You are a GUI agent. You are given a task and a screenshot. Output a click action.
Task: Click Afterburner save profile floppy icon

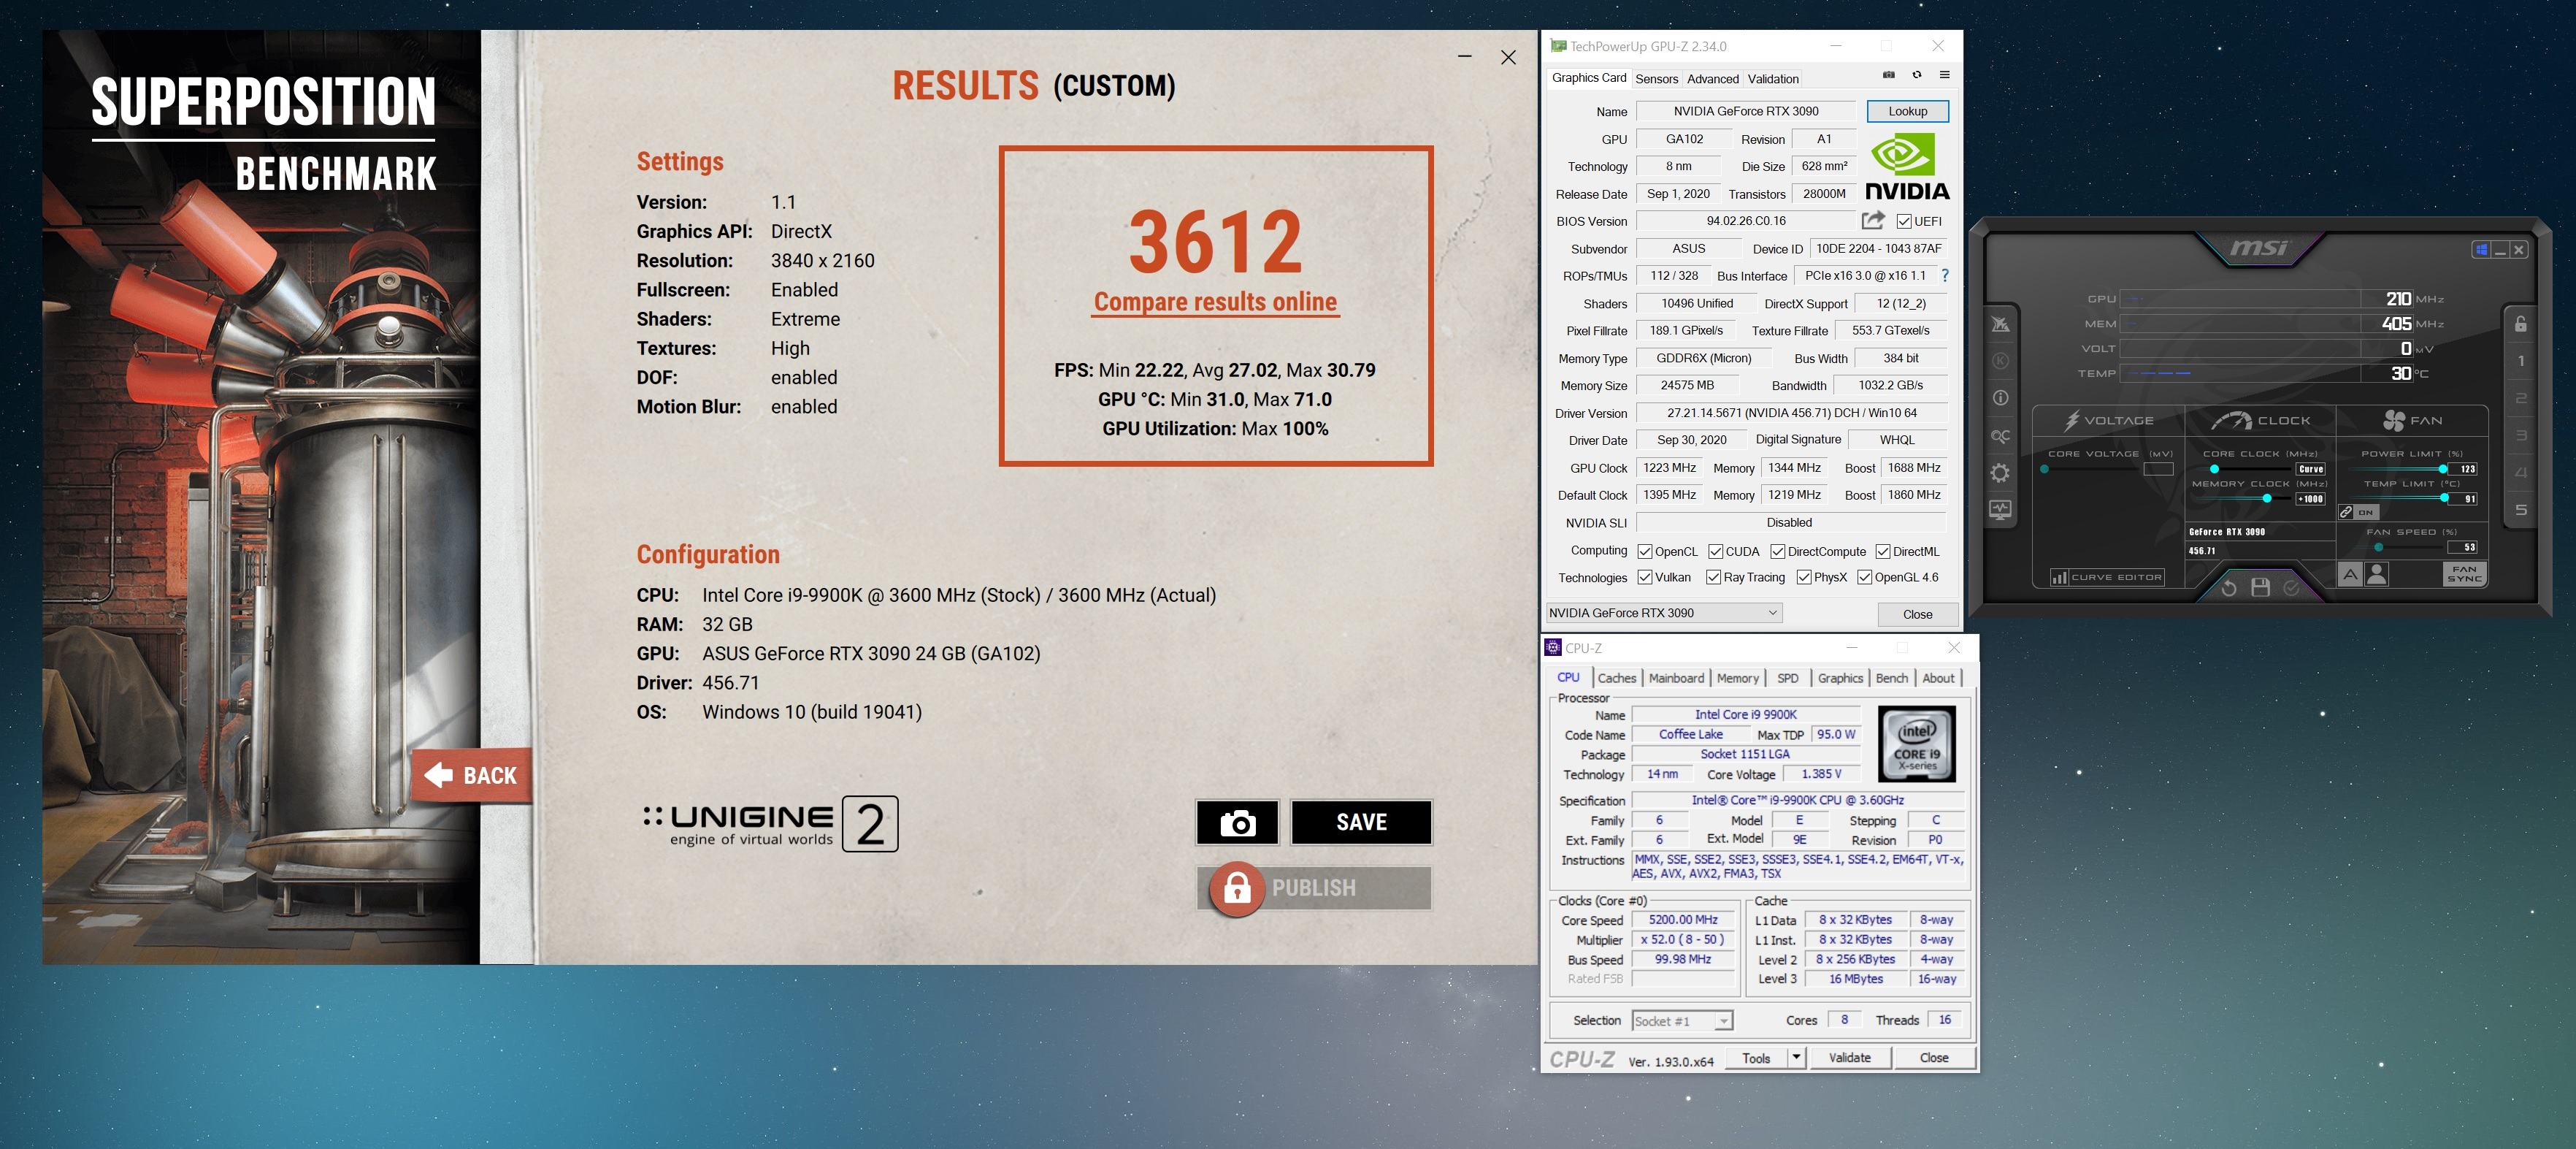click(2260, 588)
